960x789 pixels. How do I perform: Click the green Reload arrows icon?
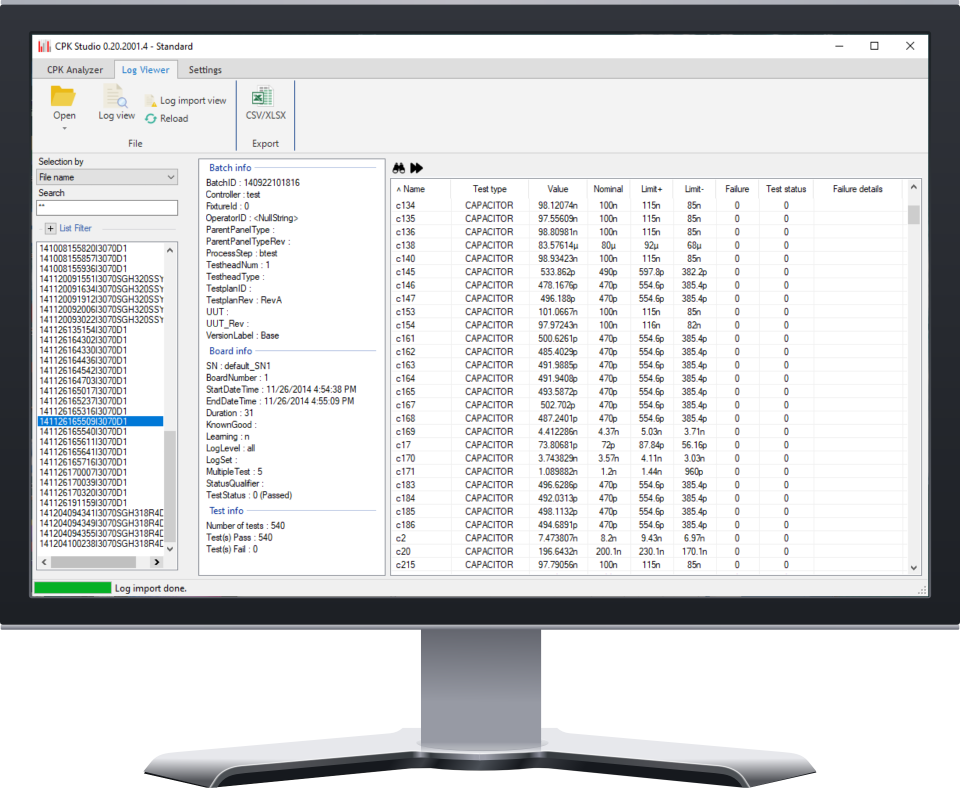[151, 118]
